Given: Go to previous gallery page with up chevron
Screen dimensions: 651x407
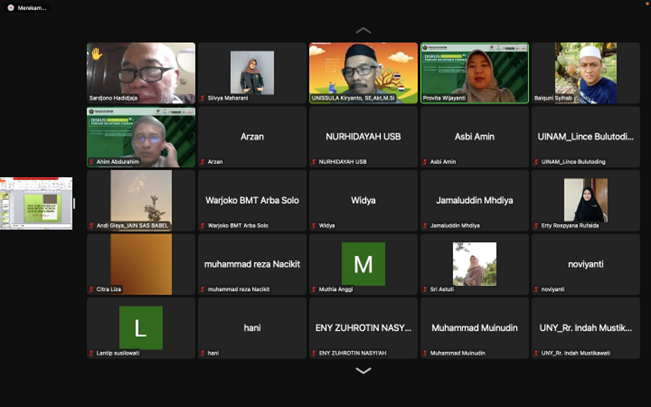Looking at the screenshot, I should point(363,30).
